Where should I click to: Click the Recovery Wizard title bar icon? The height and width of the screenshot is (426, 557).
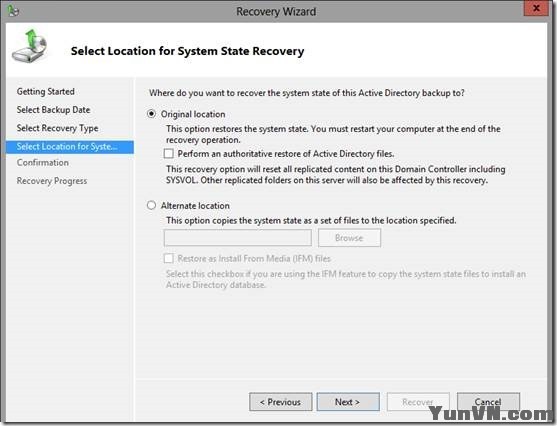(13, 11)
